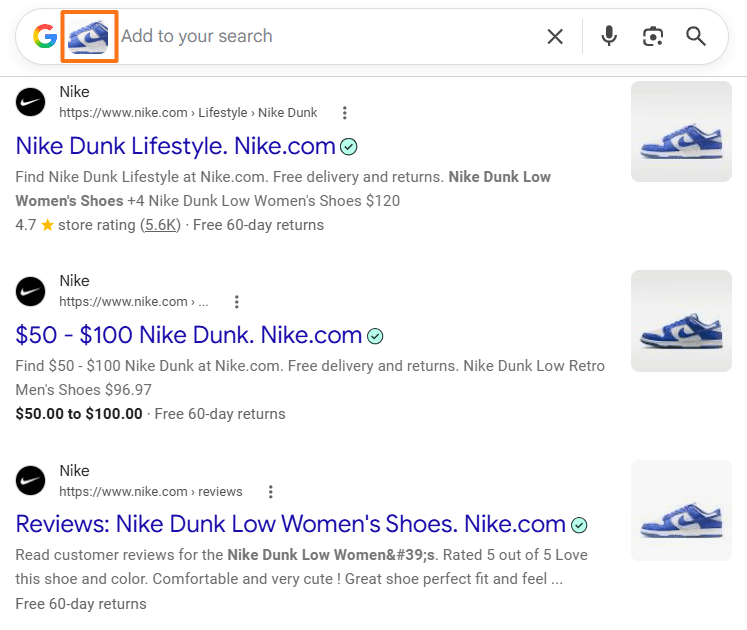Click '$50.00 to $100.00' price range text

79,414
